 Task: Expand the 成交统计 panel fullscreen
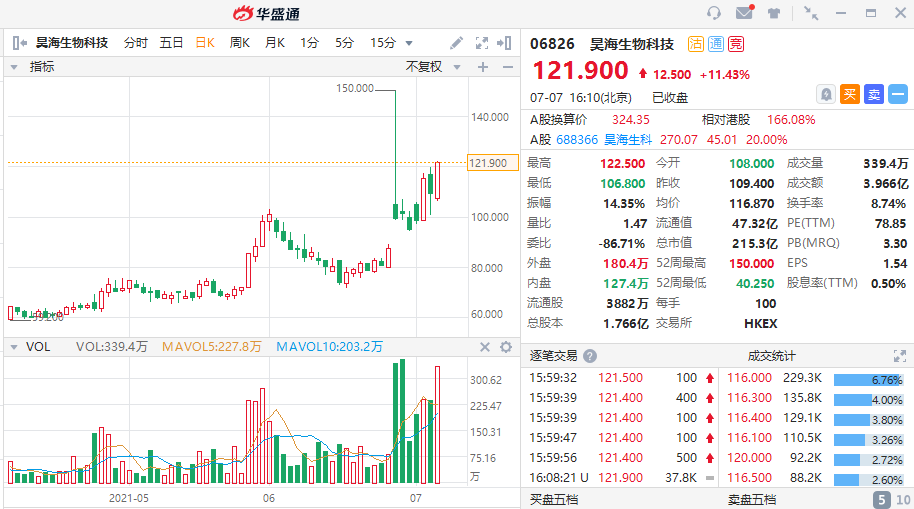[x=900, y=356]
